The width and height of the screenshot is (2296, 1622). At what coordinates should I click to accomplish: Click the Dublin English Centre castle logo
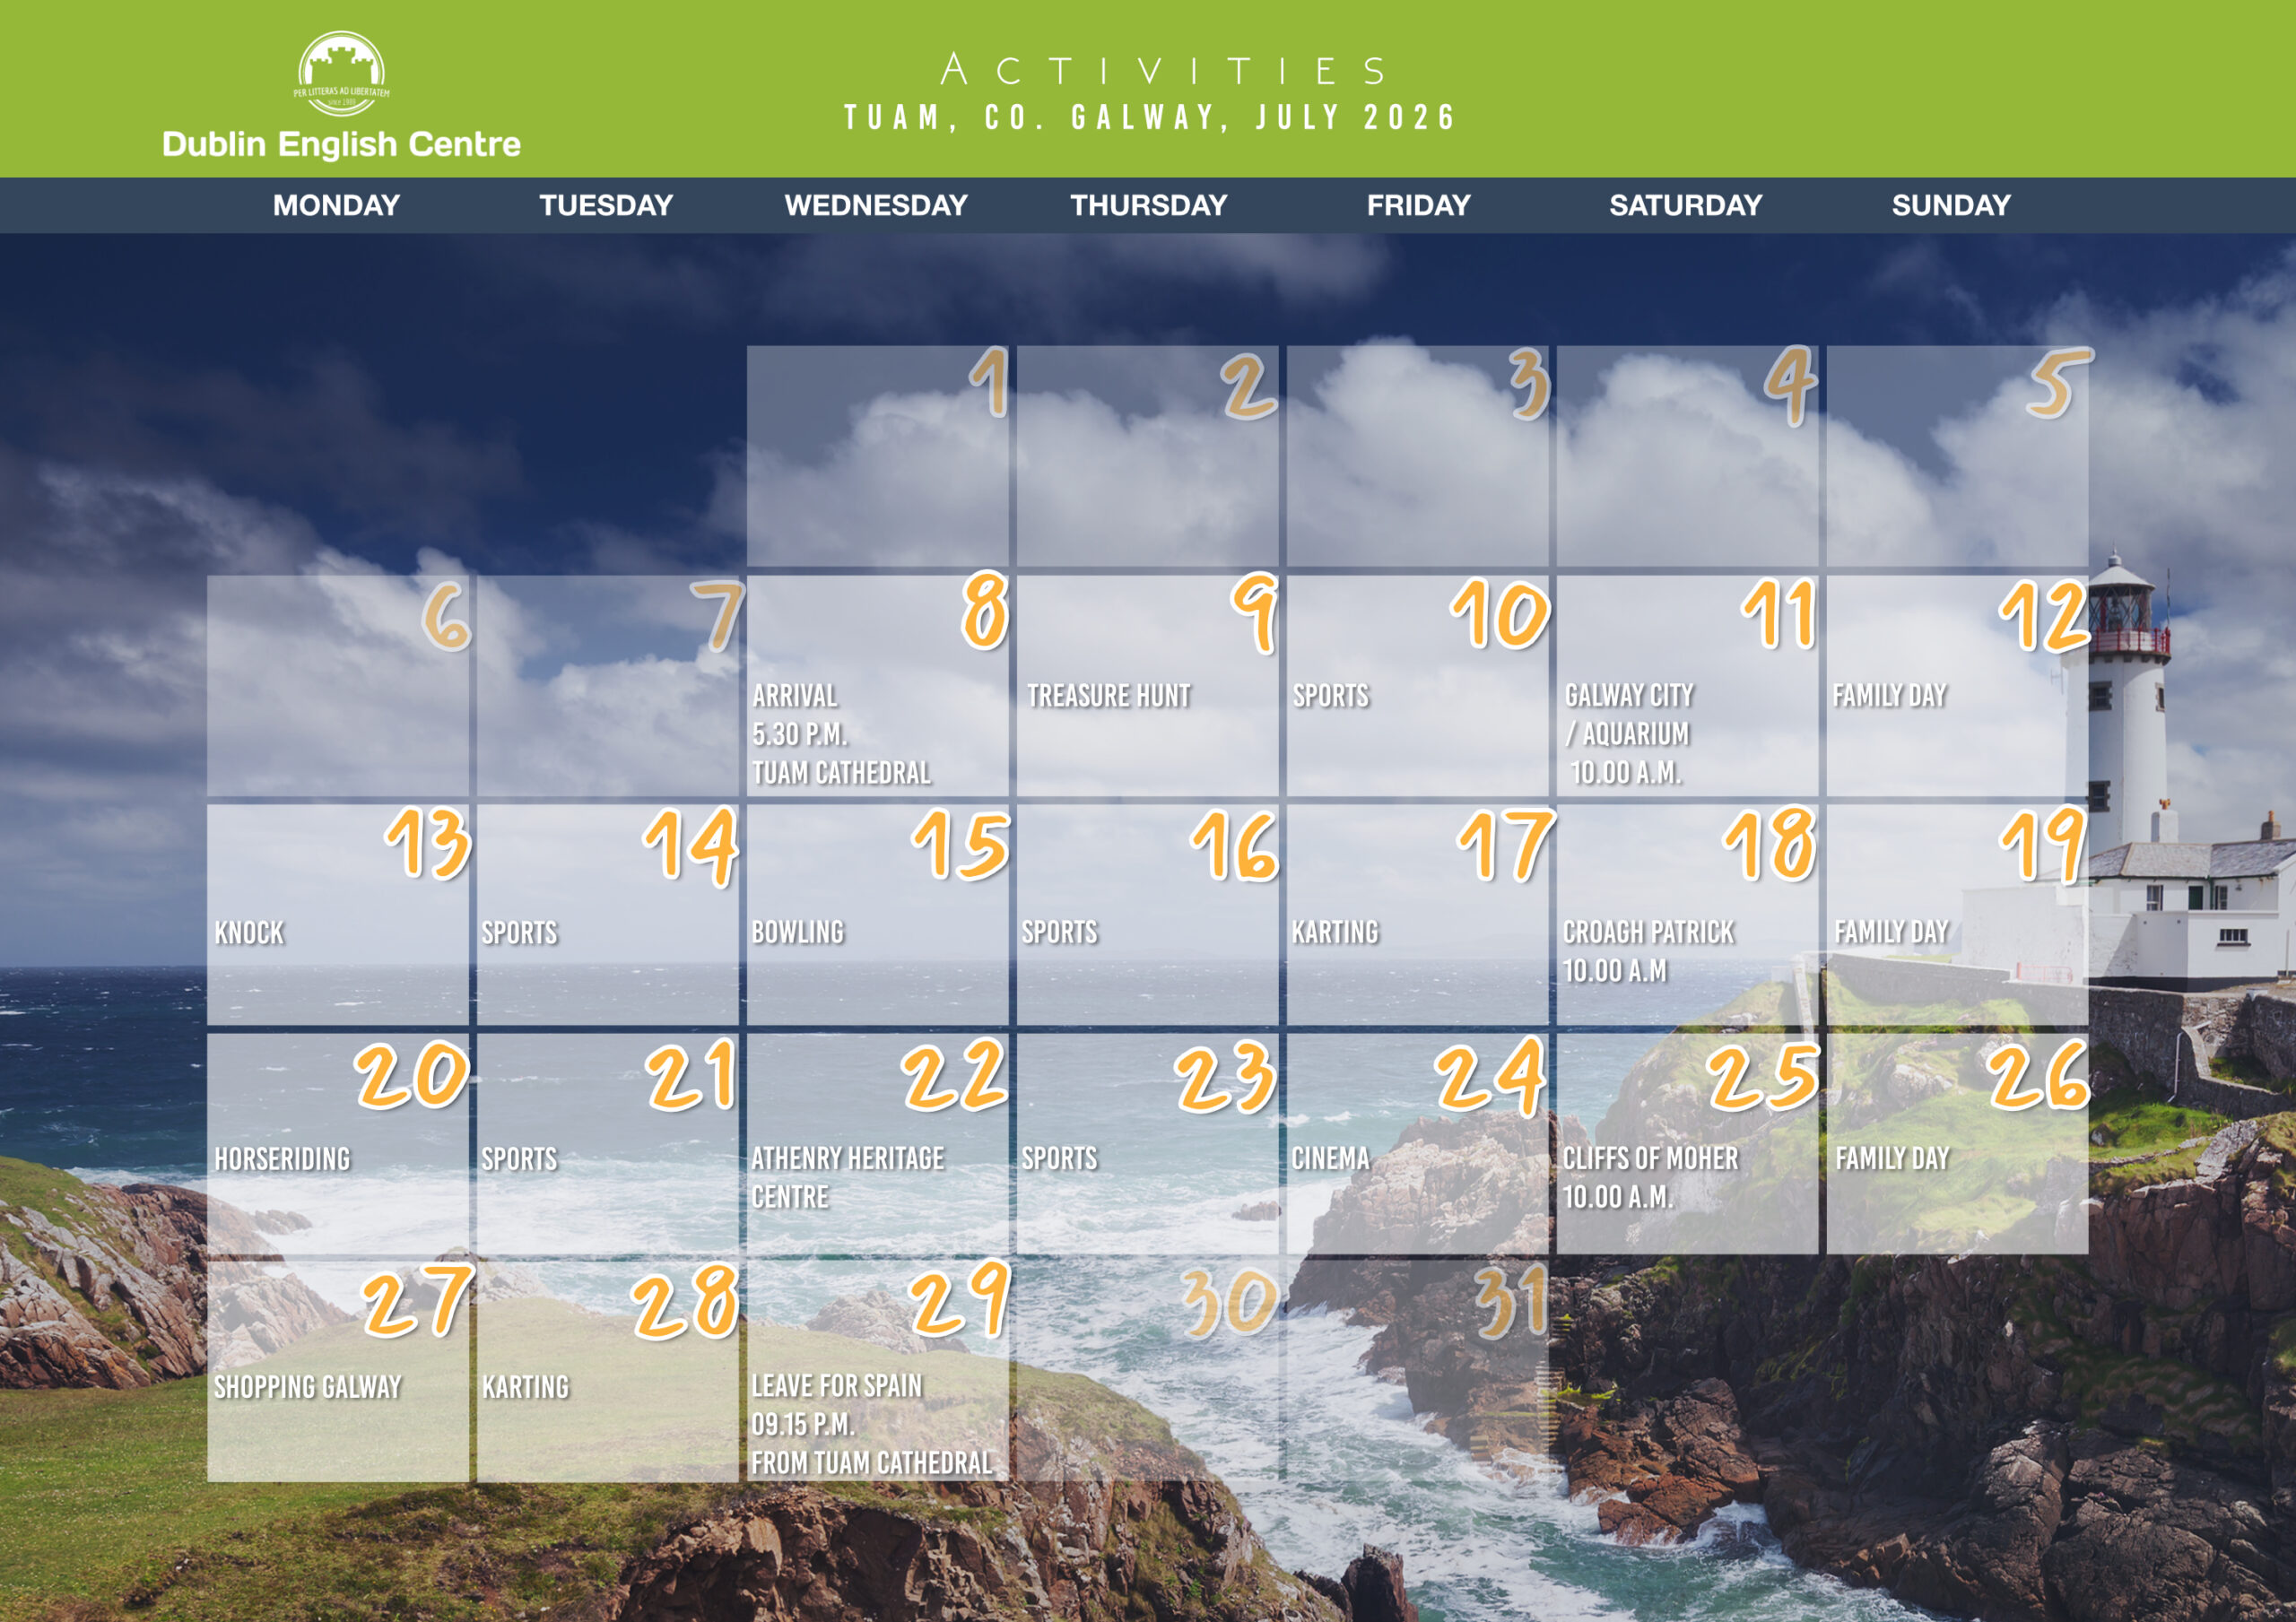tap(341, 73)
